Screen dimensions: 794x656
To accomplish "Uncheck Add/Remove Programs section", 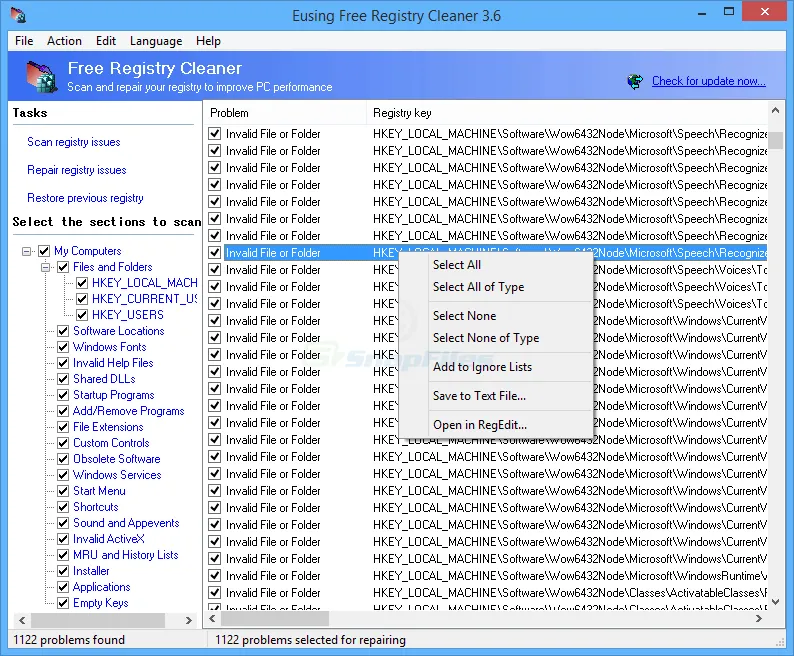I will 63,411.
